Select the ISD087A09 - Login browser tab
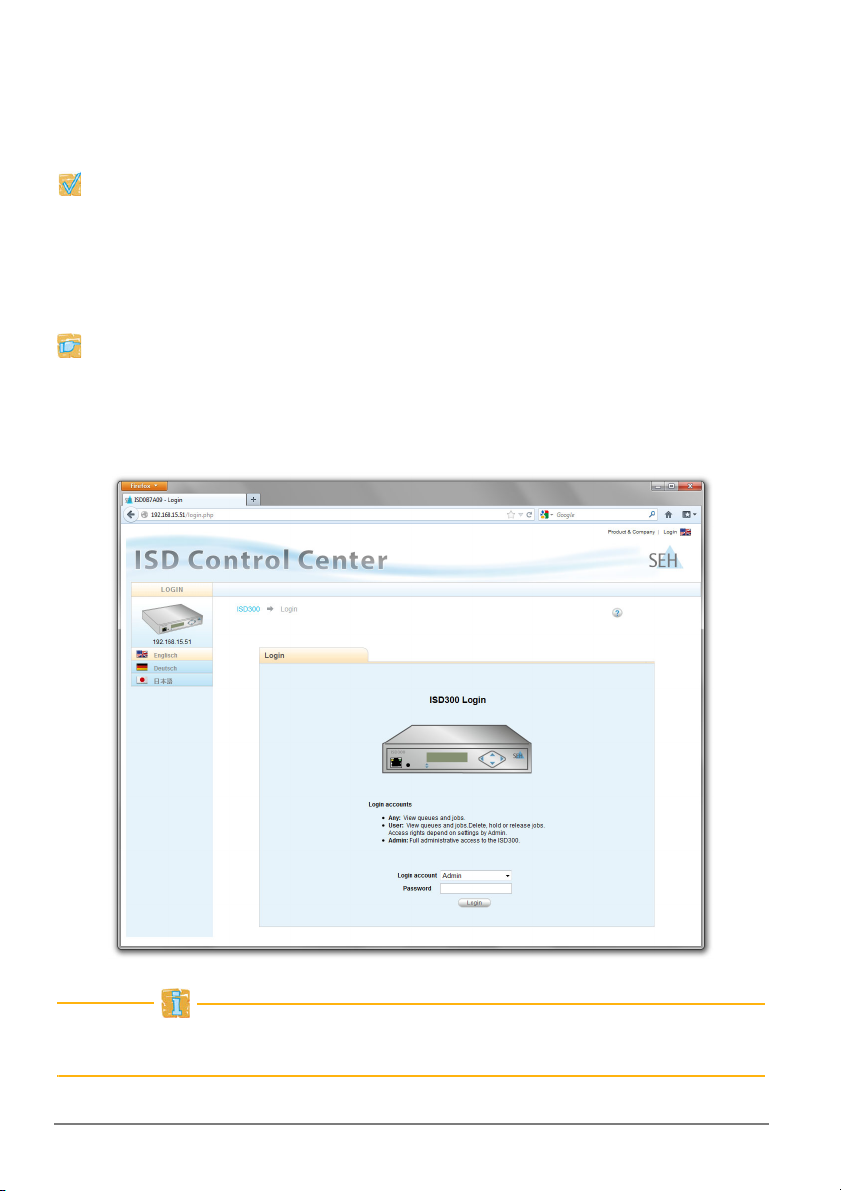Image resolution: width=841 pixels, height=1191 pixels. click(x=184, y=500)
